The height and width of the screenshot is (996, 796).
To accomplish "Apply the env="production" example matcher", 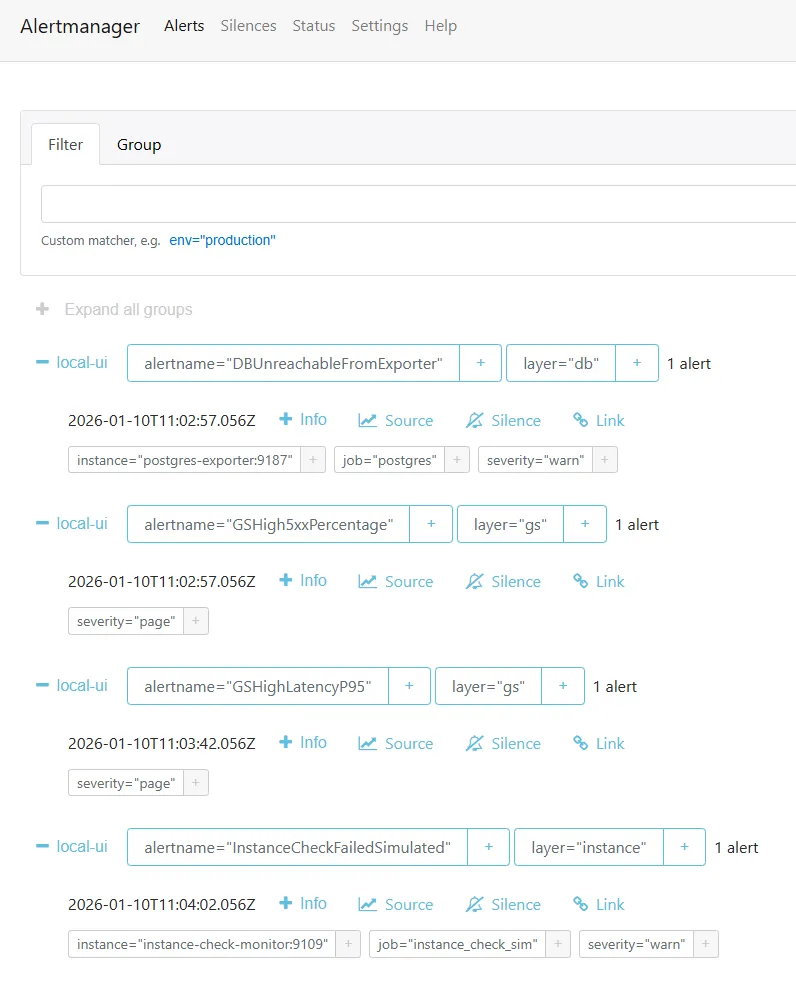I will pyautogui.click(x=222, y=240).
